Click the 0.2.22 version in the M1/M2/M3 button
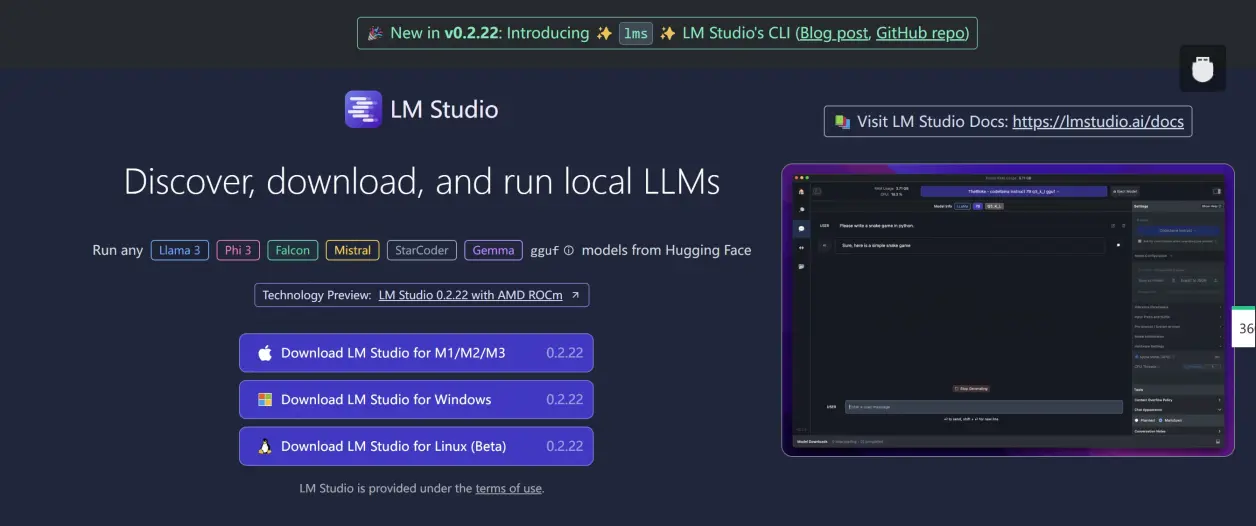The width and height of the screenshot is (1256, 526). coord(565,353)
